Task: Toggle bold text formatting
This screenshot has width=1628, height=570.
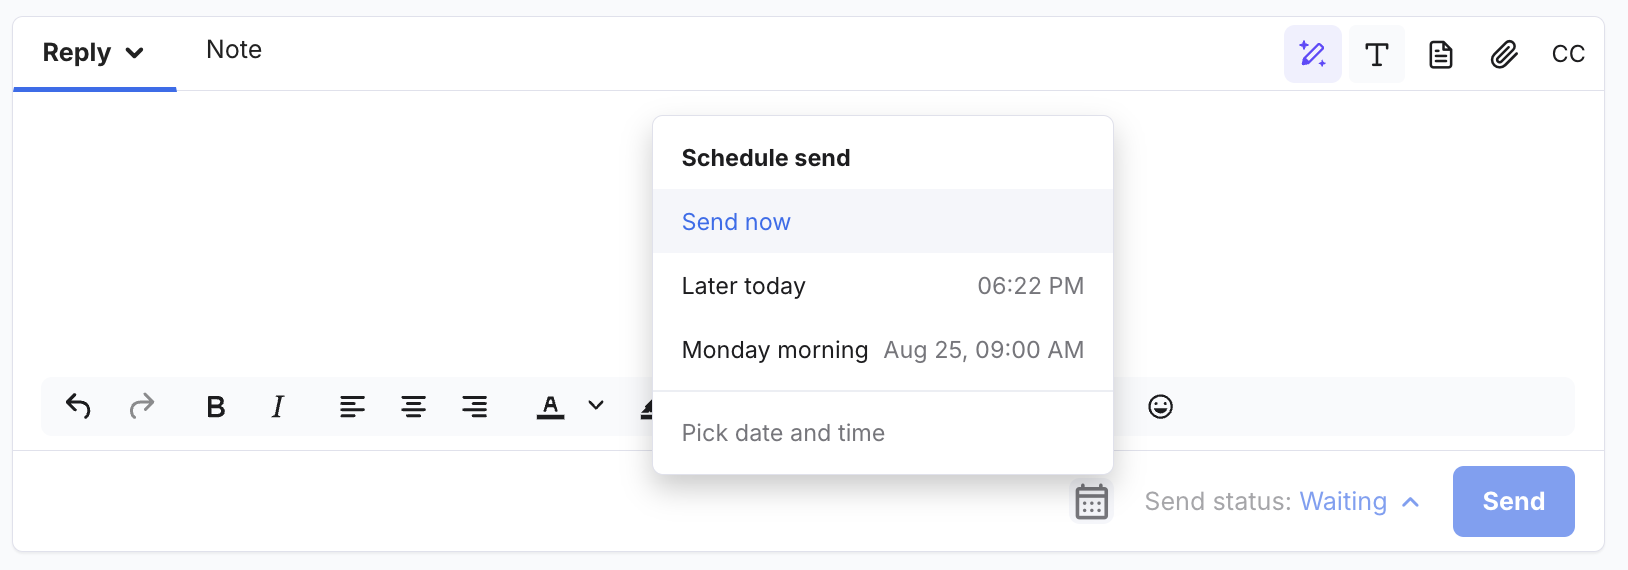Action: (x=215, y=407)
